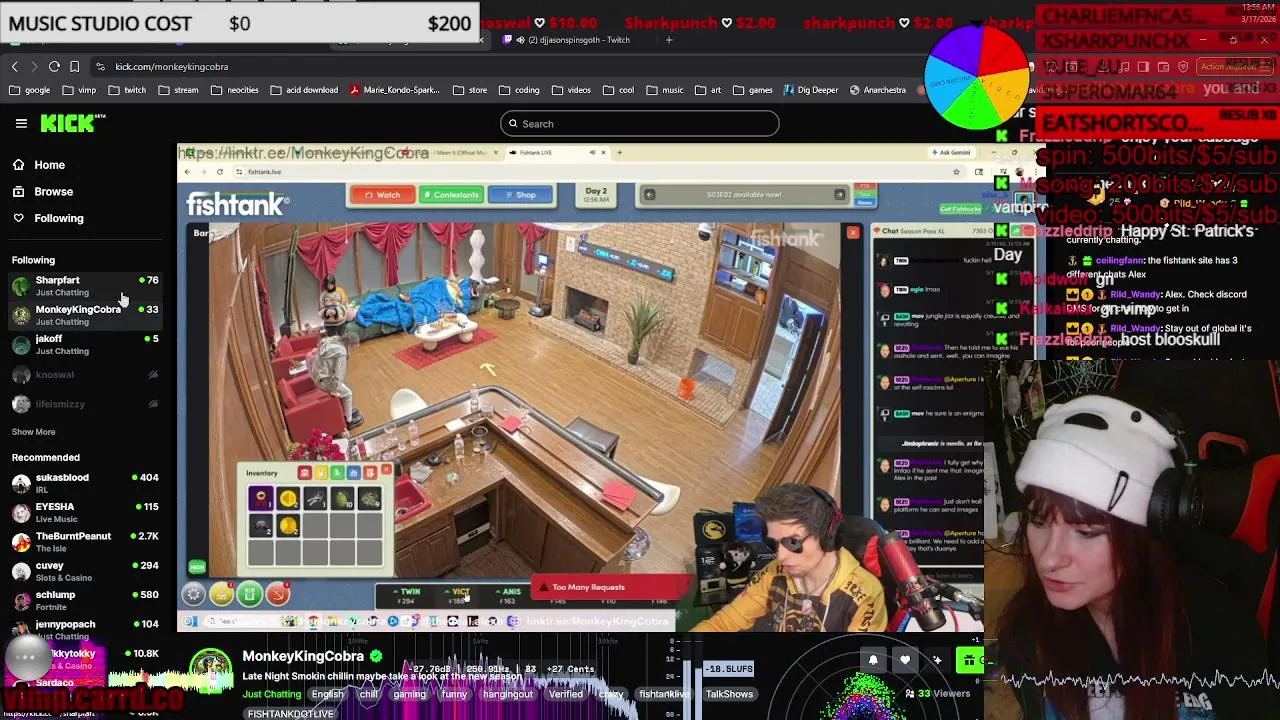Open the acid download bookmarks folder
1280x720 pixels.
click(x=304, y=90)
